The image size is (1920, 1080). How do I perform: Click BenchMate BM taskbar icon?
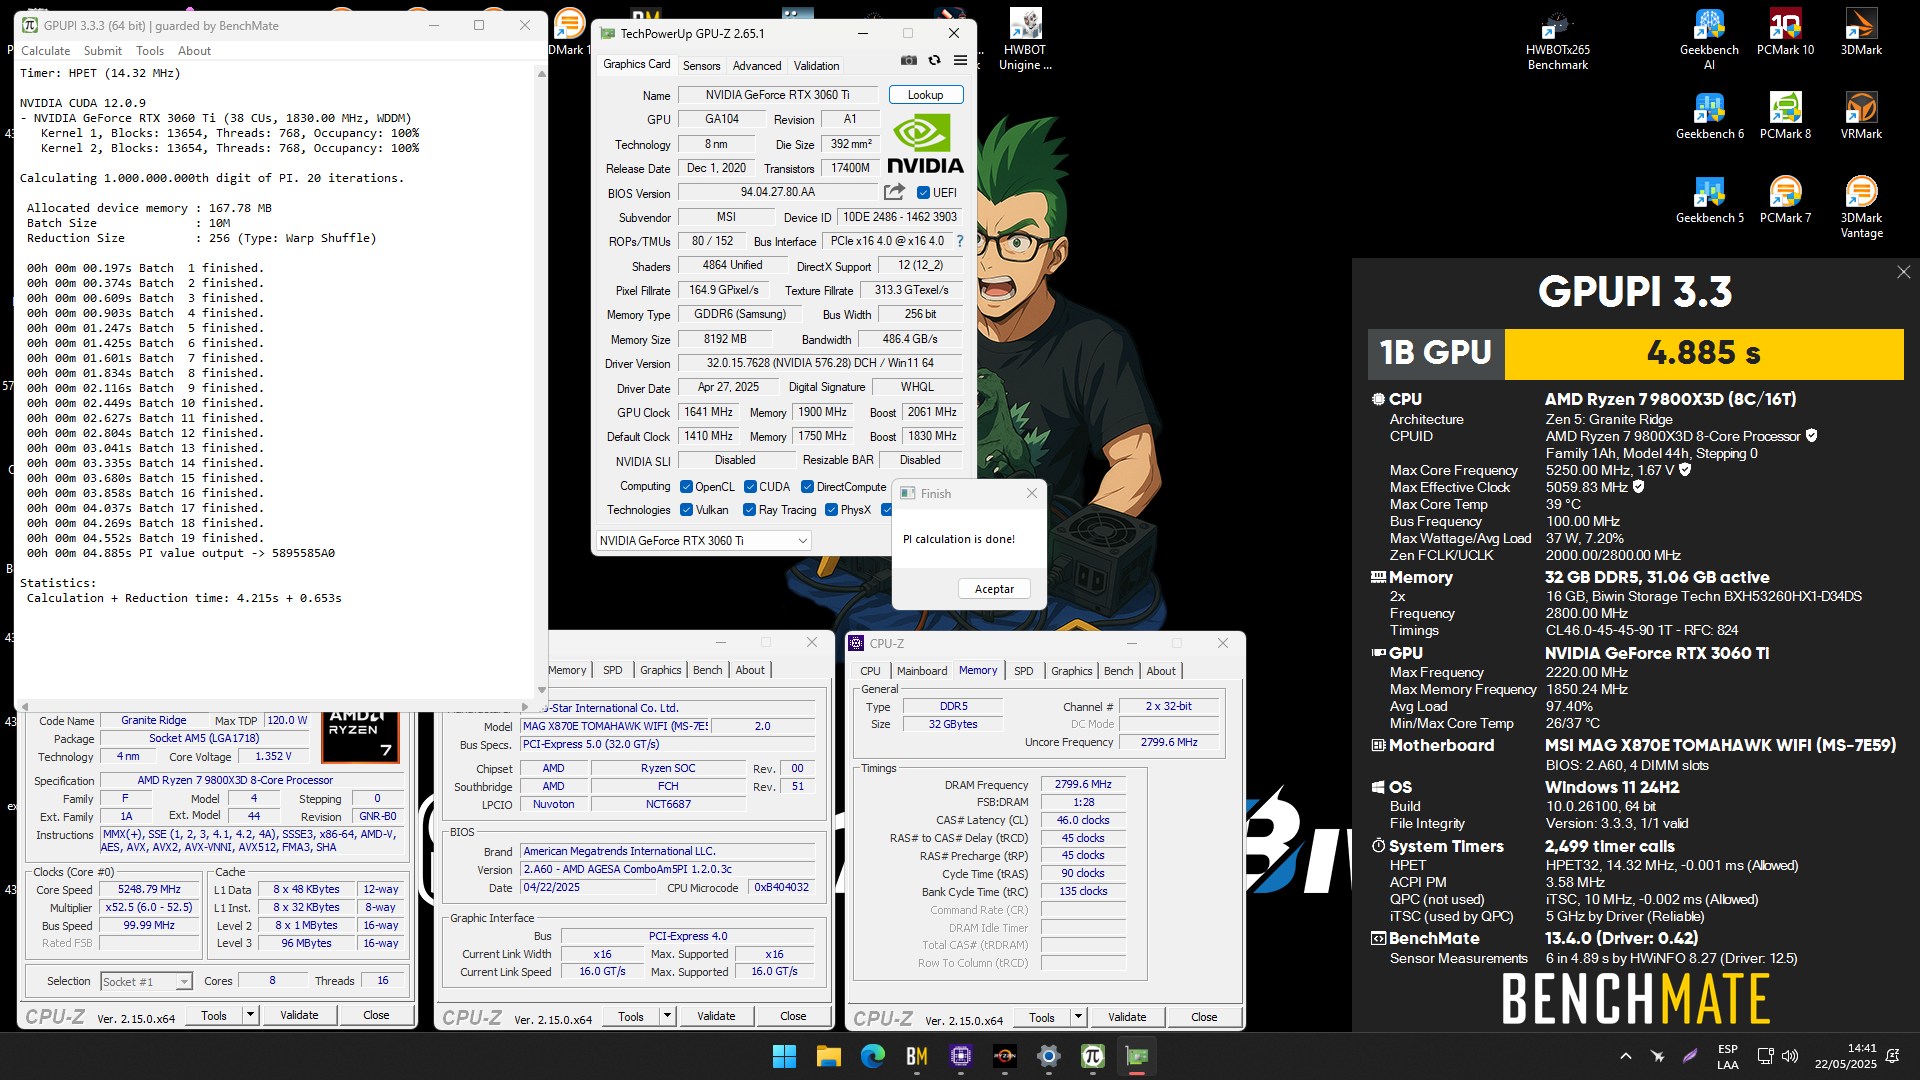click(x=917, y=1056)
